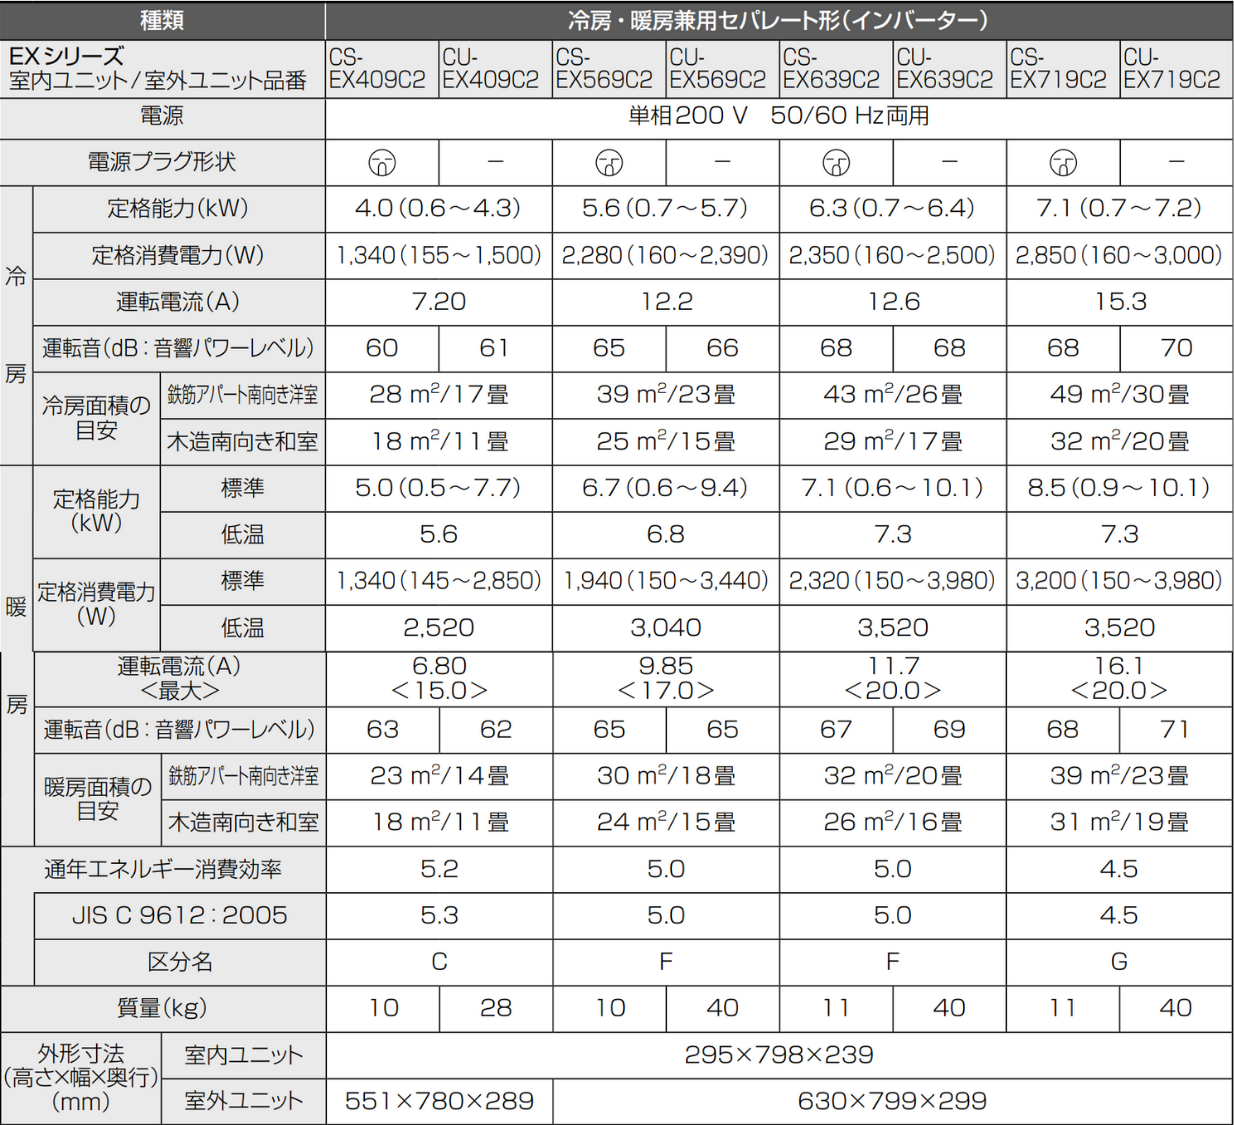
Task: Click the 種類 header cell
Action: 162,20
